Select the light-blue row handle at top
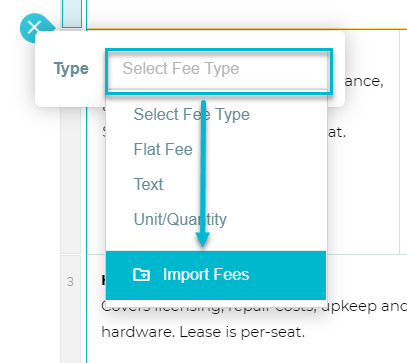 72,14
